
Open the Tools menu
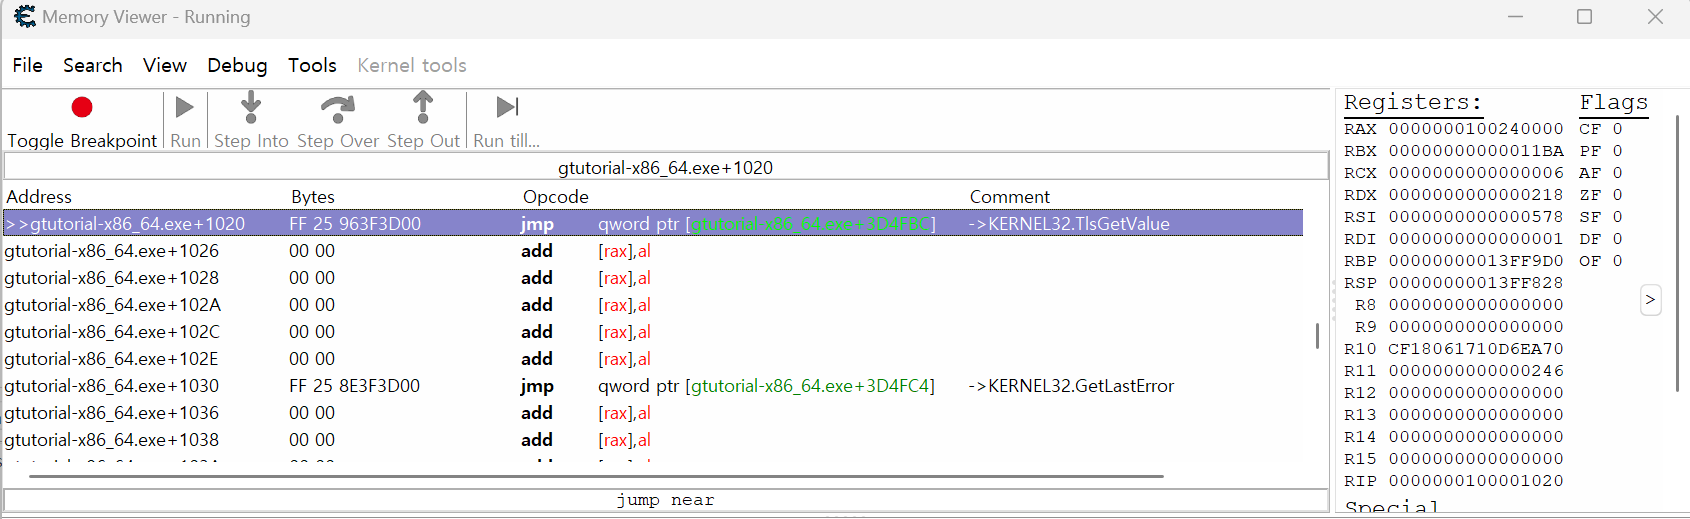click(x=312, y=65)
